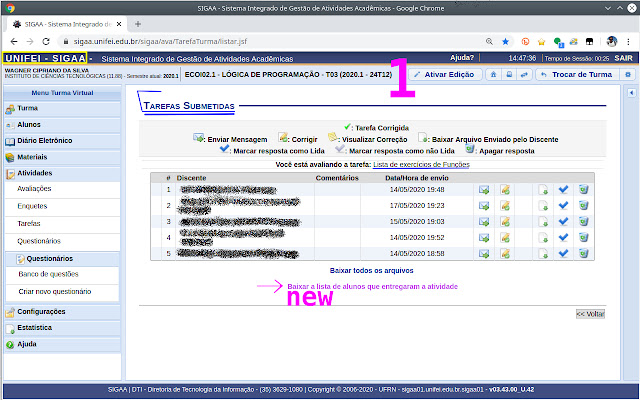The image size is (640, 400).
Task: Click the swap arrows icon in class toolbar
Action: coord(524,75)
